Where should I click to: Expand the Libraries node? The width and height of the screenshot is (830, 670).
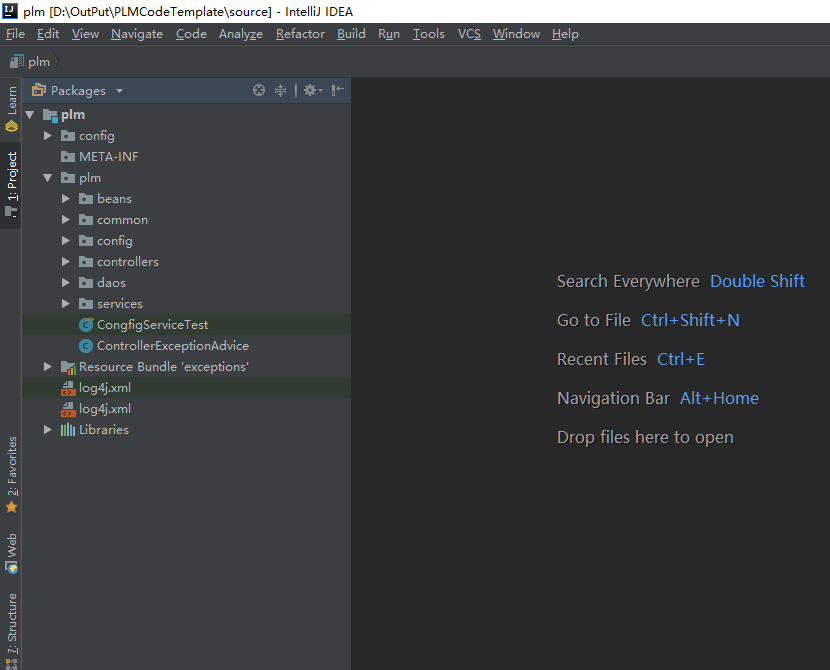pyautogui.click(x=48, y=430)
